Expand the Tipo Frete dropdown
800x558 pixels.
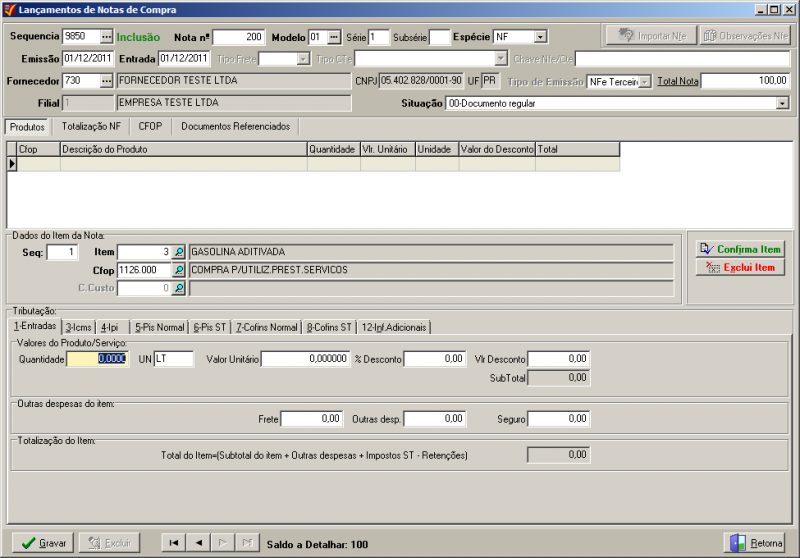303,59
